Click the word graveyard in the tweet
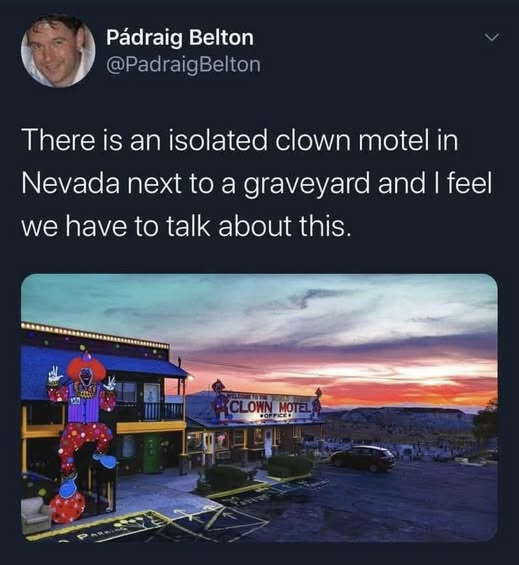This screenshot has height=565, width=519. 307,184
